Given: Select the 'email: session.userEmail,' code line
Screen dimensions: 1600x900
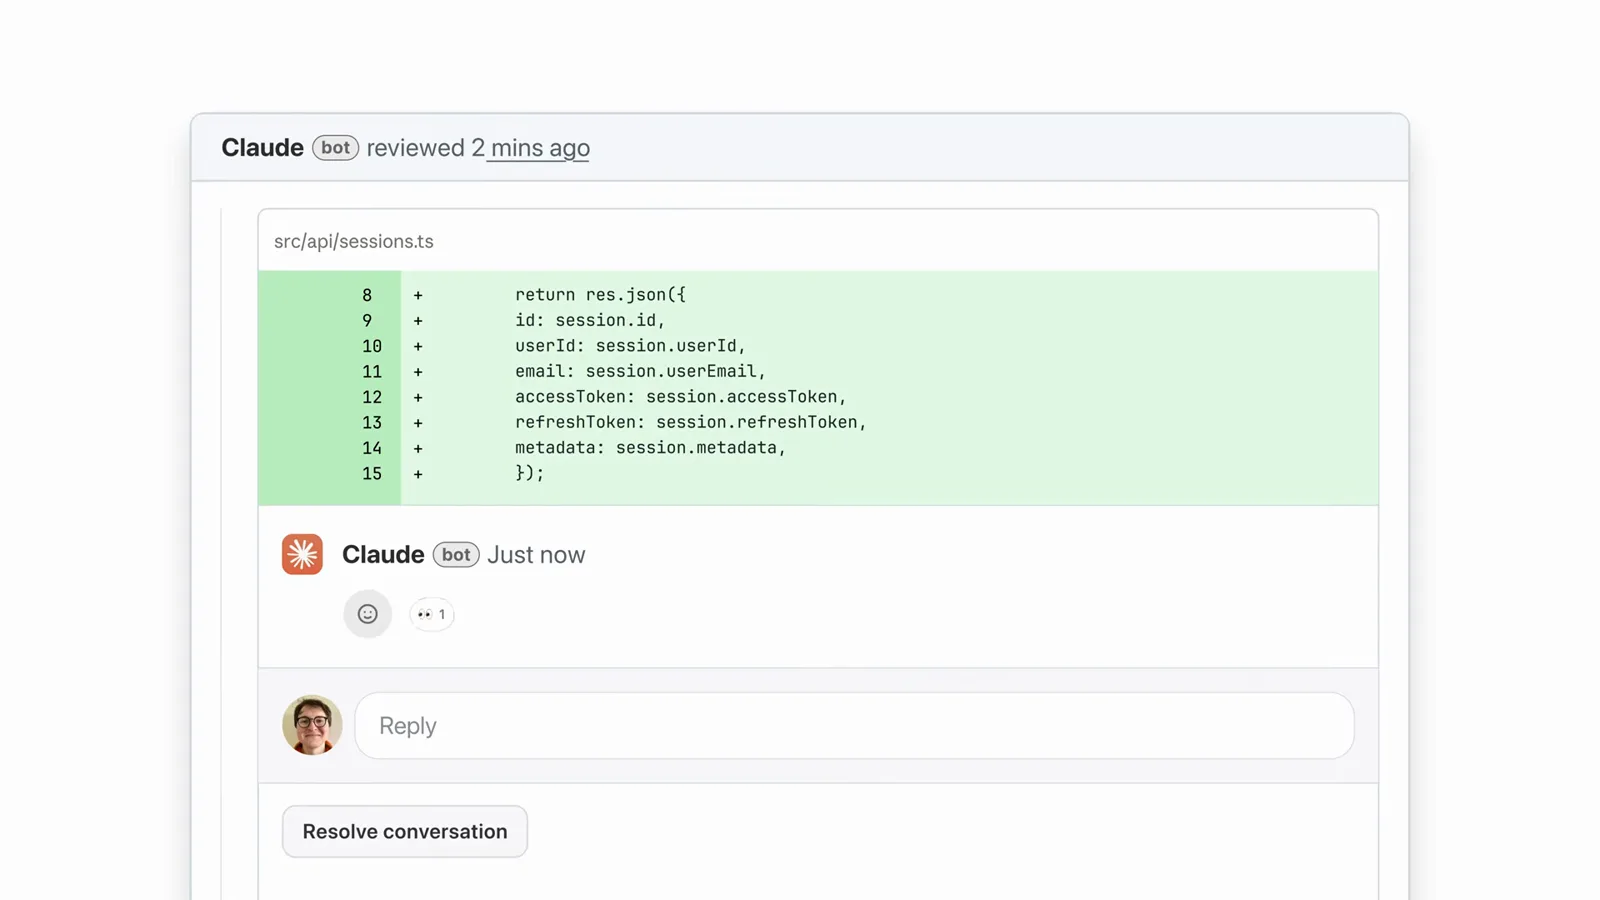Looking at the screenshot, I should [x=640, y=371].
